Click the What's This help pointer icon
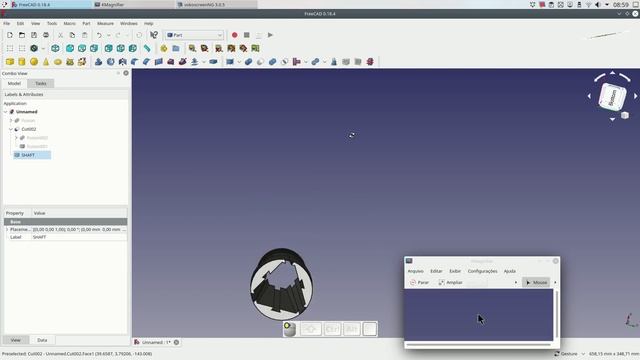Screen dimensions: 640x360 point(153,35)
